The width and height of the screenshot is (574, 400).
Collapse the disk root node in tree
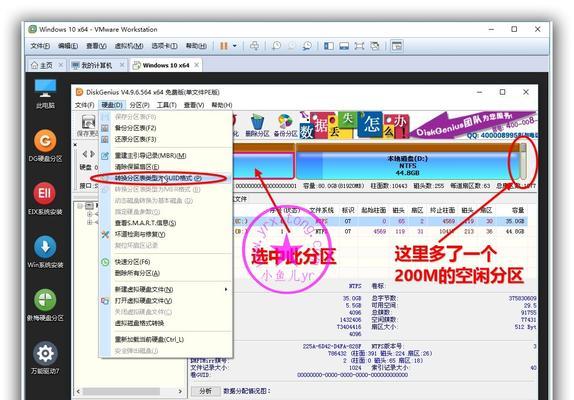[x=80, y=206]
